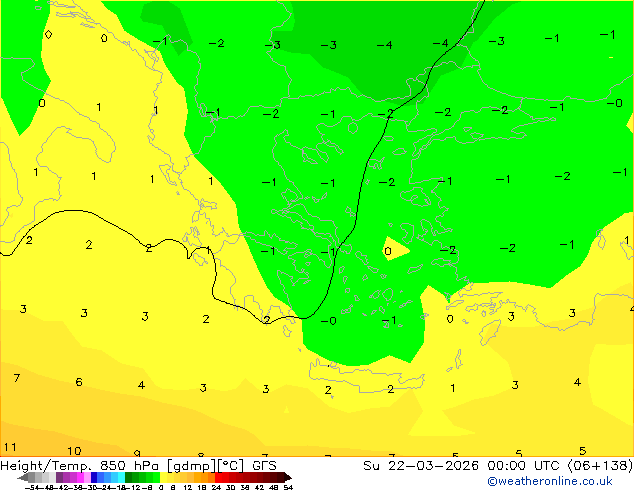
Task: Select the bright red swatch in the legend
Action: tap(218, 477)
